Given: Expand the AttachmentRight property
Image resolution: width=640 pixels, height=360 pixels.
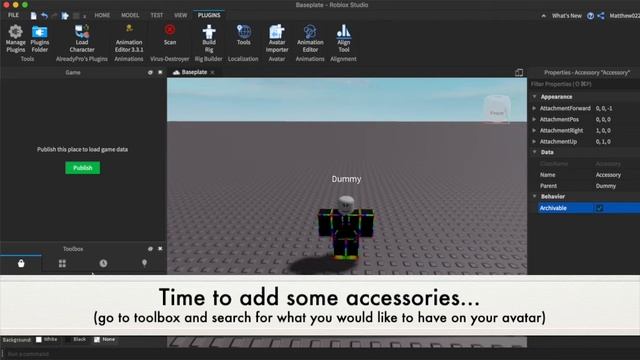Looking at the screenshot, I should point(534,130).
